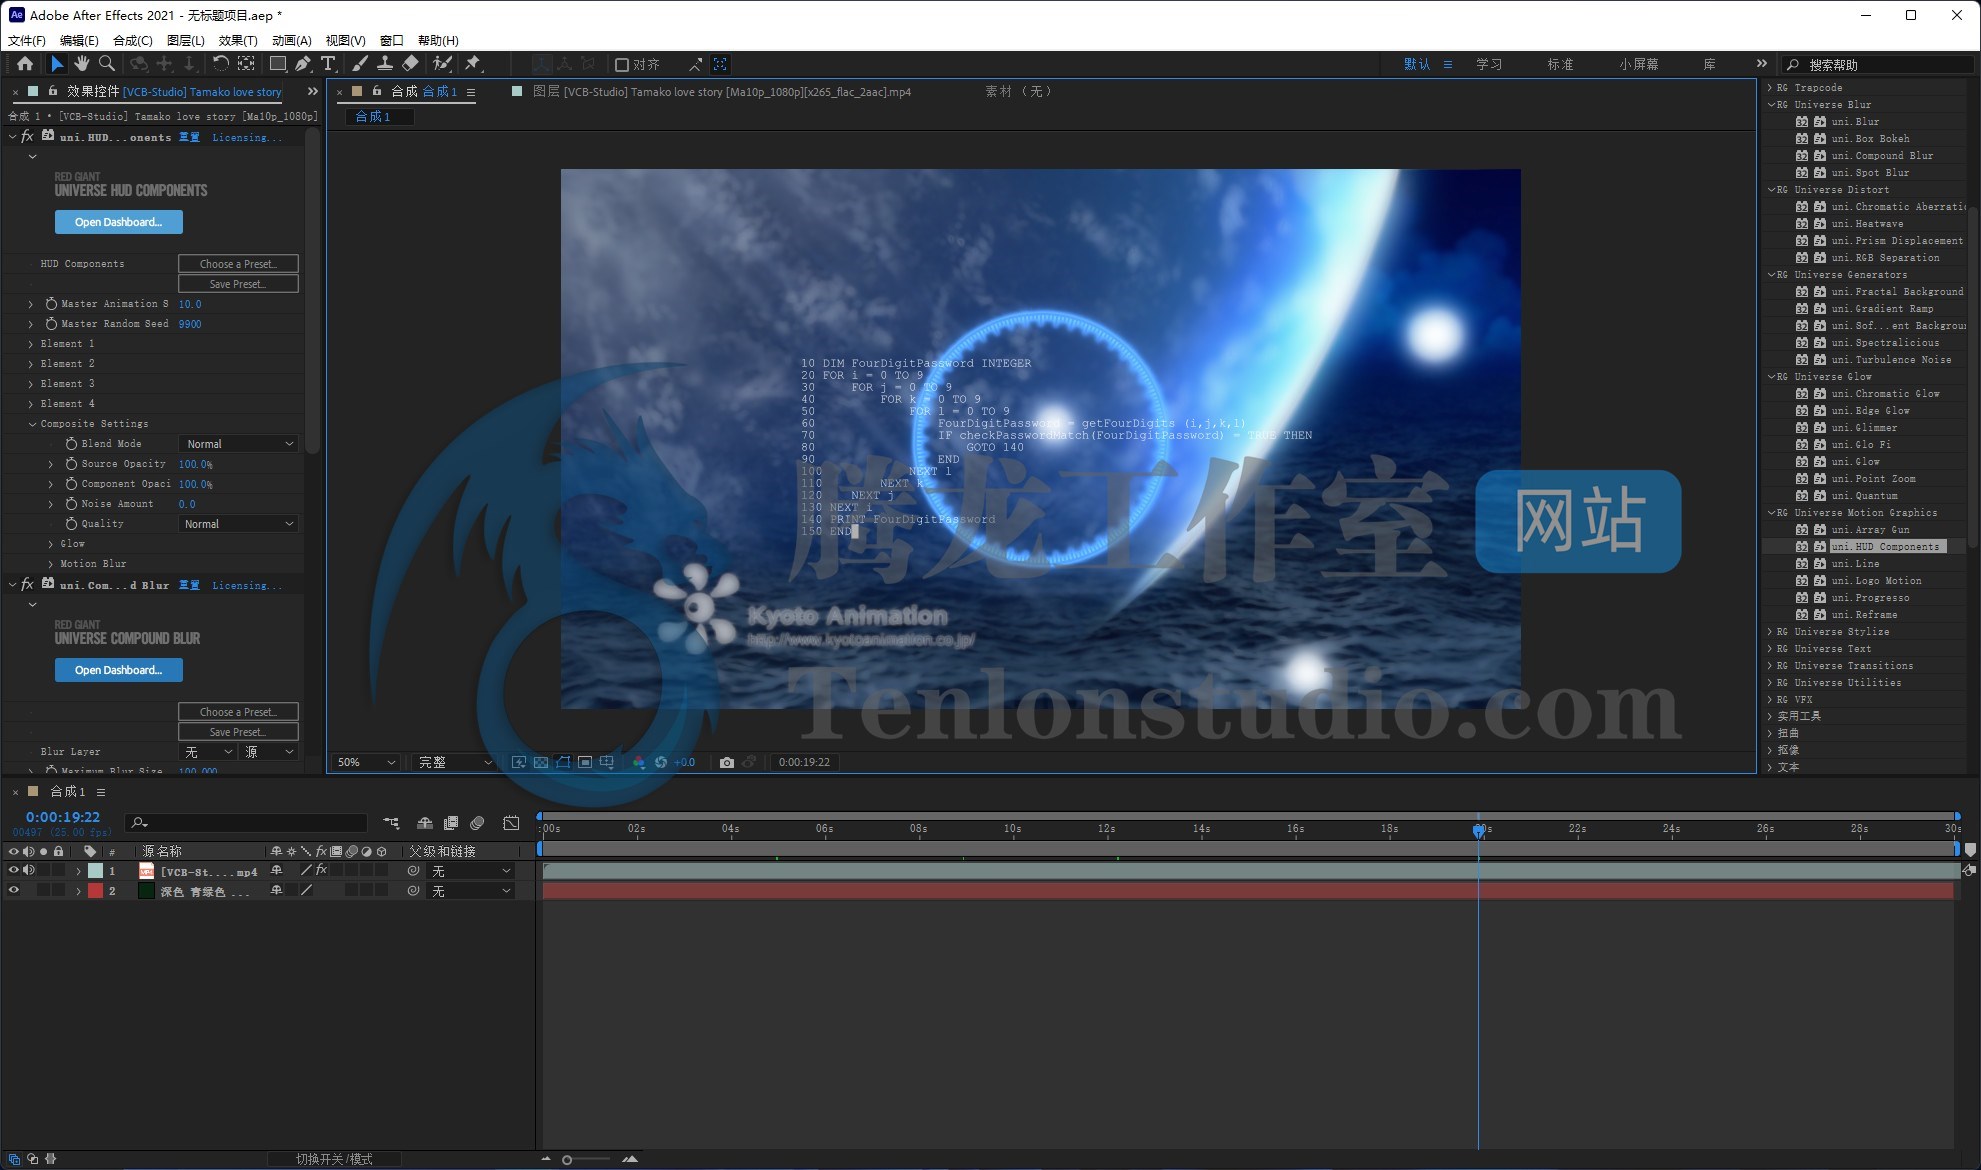
Task: Open the Graph Editor icon in timeline
Action: click(x=511, y=823)
